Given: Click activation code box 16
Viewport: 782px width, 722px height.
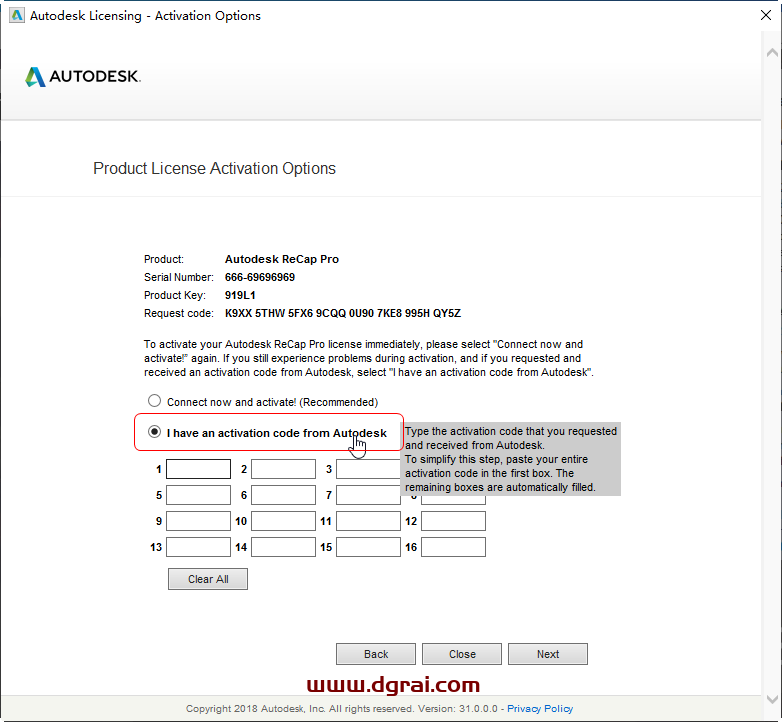Looking at the screenshot, I should pos(453,547).
